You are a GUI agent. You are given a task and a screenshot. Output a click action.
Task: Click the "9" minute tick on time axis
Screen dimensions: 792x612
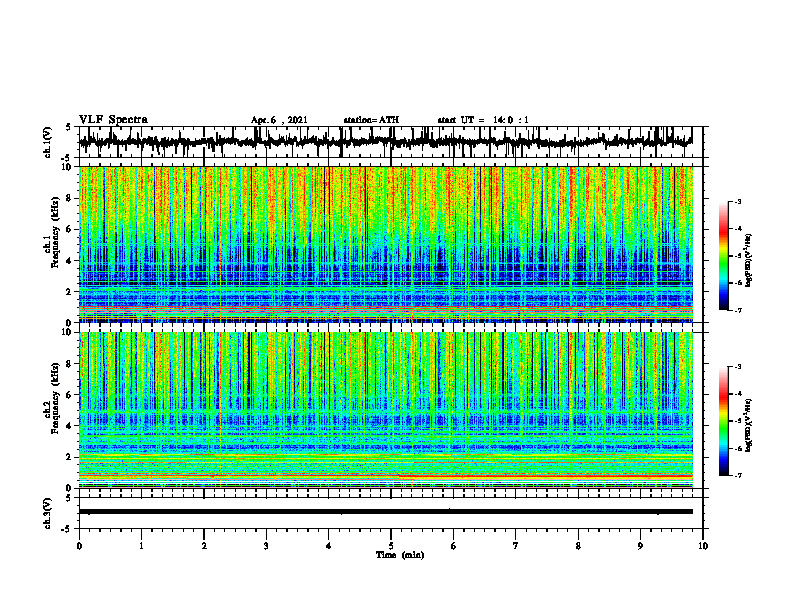640,546
